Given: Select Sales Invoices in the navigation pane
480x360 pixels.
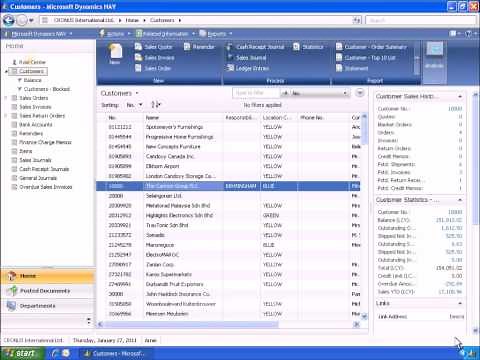Looking at the screenshot, I should pyautogui.click(x=35, y=107).
